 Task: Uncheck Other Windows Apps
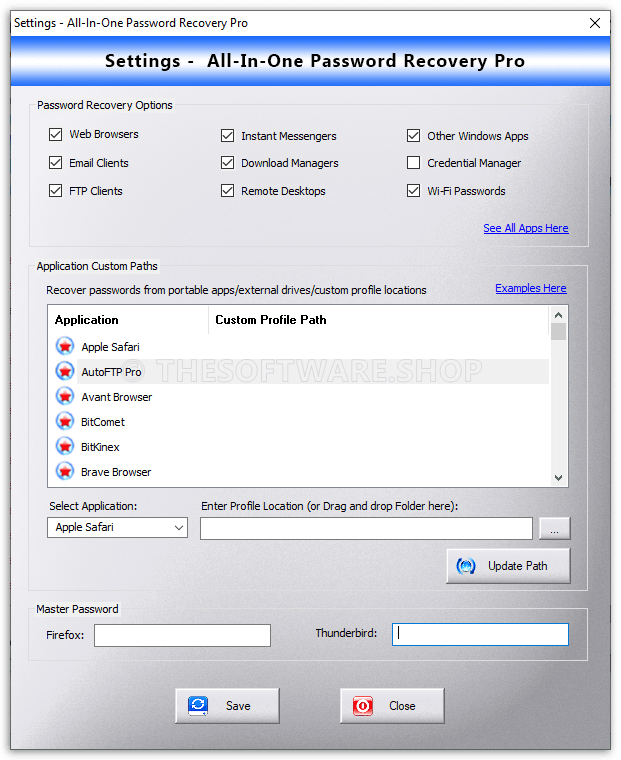coord(414,136)
